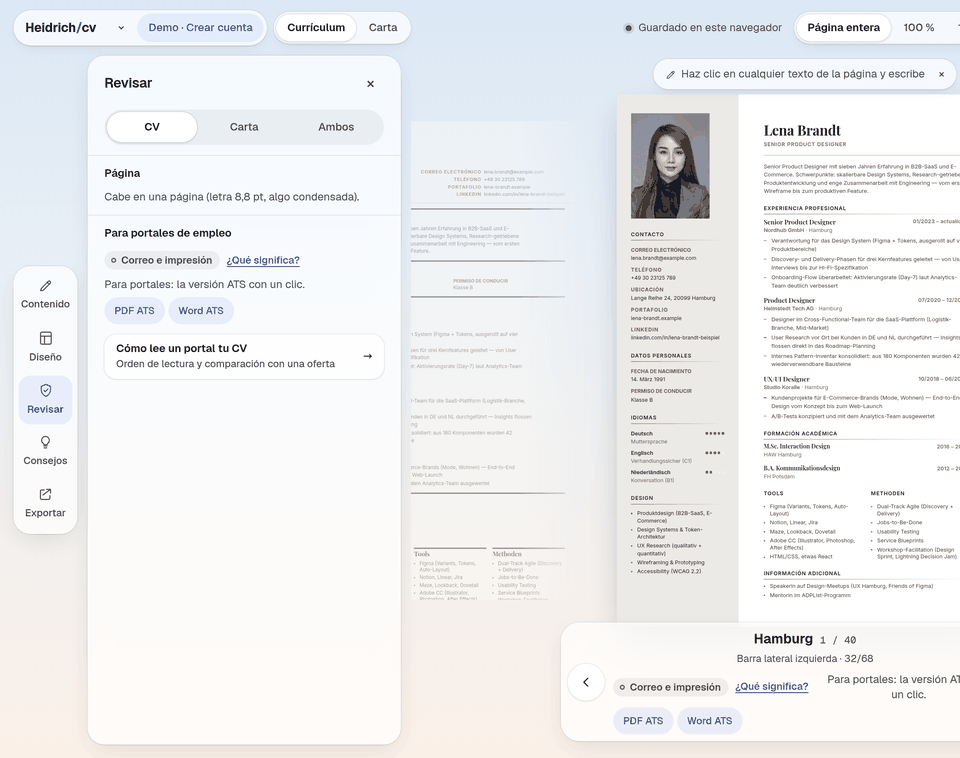This screenshot has height=758, width=960.
Task: Open the Consejos lightbulb sidebar item
Action: click(x=45, y=451)
